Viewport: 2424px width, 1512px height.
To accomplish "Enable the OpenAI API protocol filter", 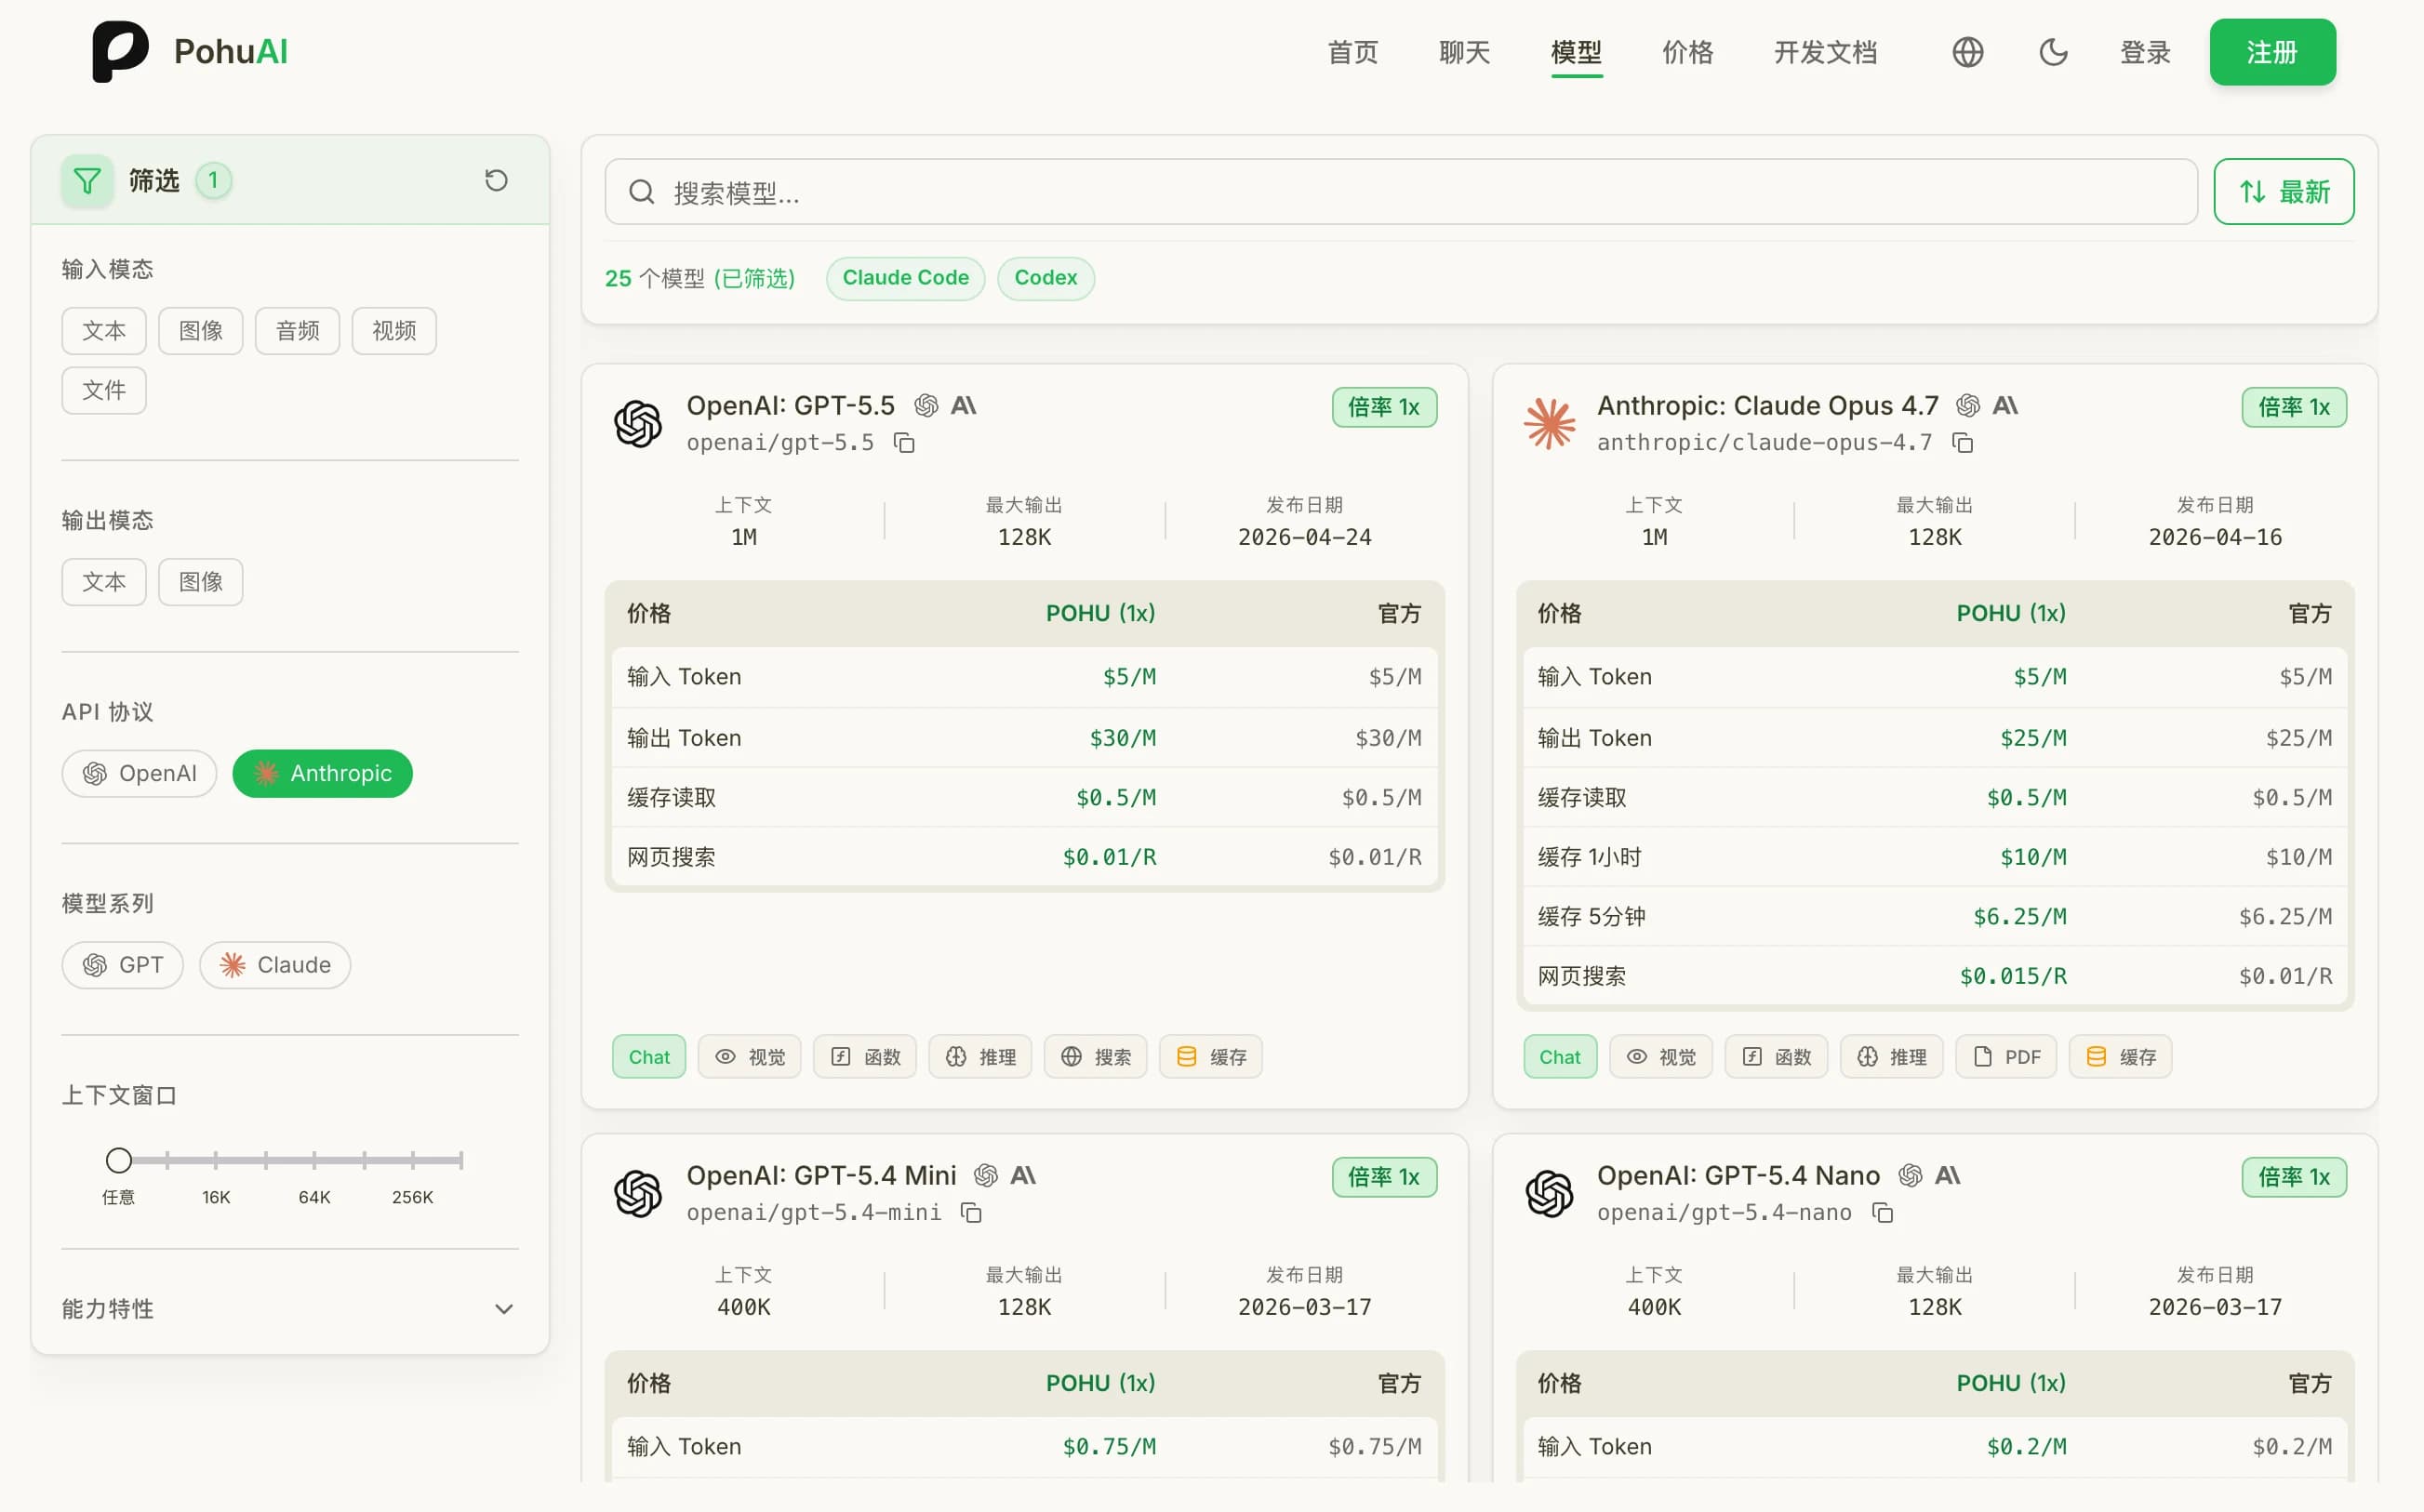I will point(139,774).
